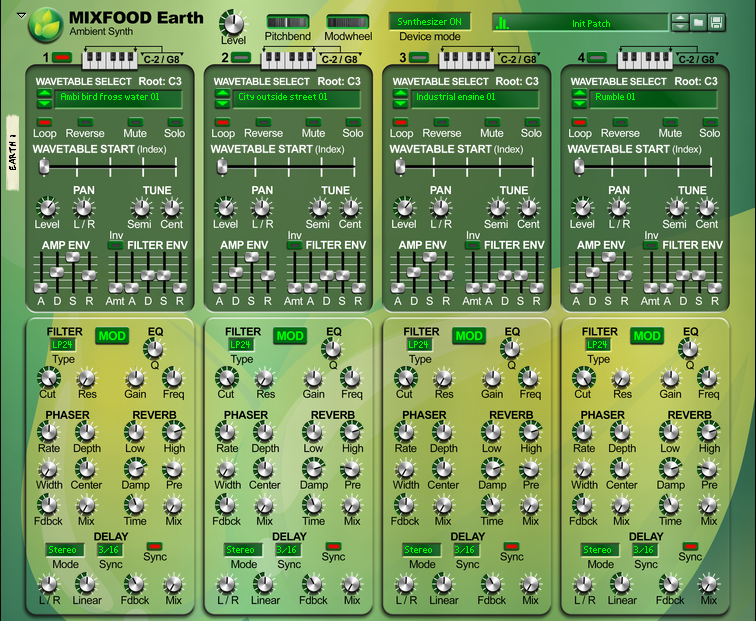Screen dimensions: 756x621
Task: Step through patches with up/down arrows
Action: [x=680, y=23]
